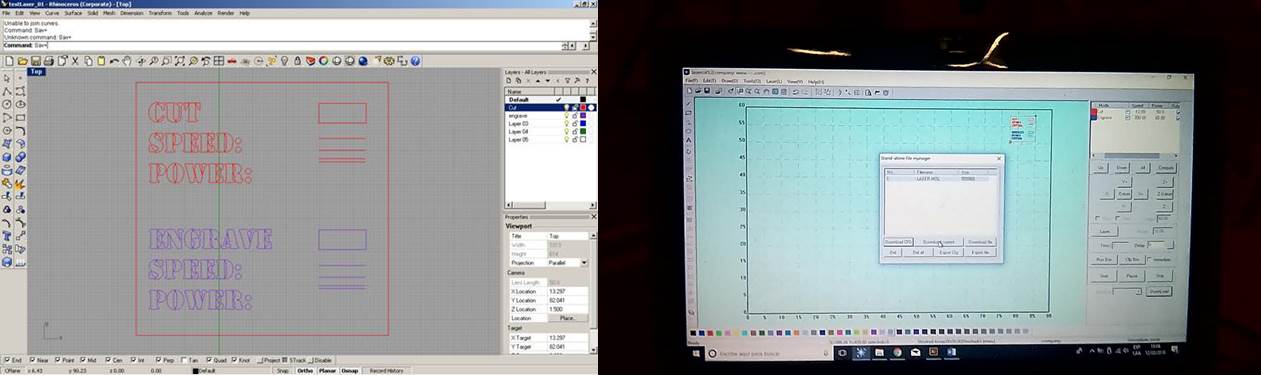Enable the Tan osnap checkbox
The image size is (1261, 375).
coord(184,359)
